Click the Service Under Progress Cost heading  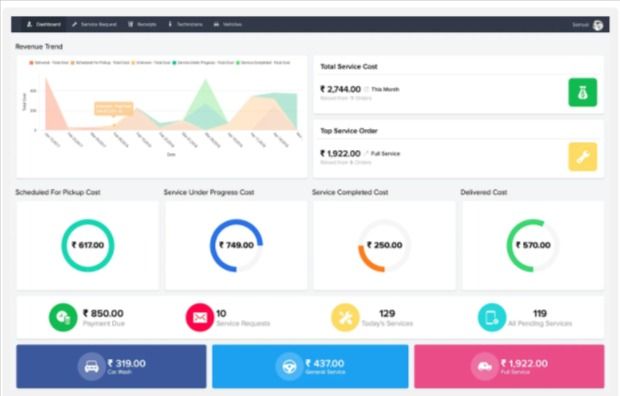[x=209, y=192]
